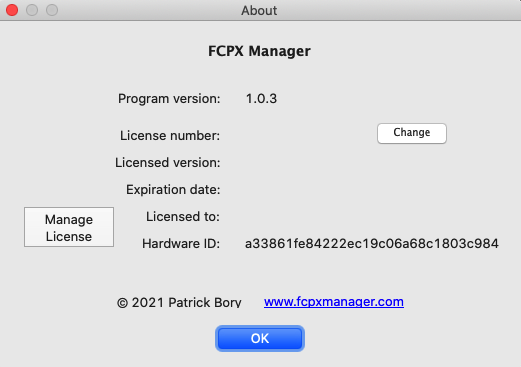
Task: Confirm the dialog with the OK button
Action: pos(260,338)
